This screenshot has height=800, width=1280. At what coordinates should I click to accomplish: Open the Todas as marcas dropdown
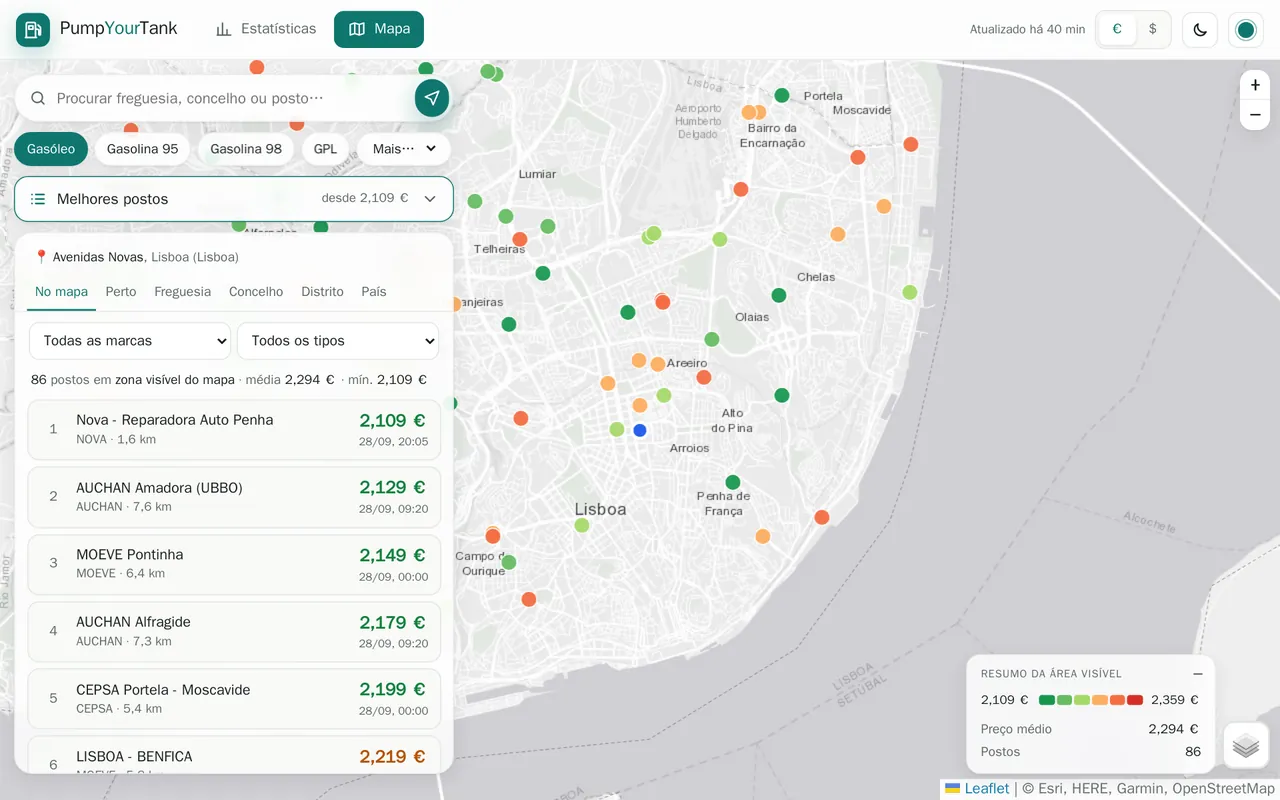[x=130, y=341]
